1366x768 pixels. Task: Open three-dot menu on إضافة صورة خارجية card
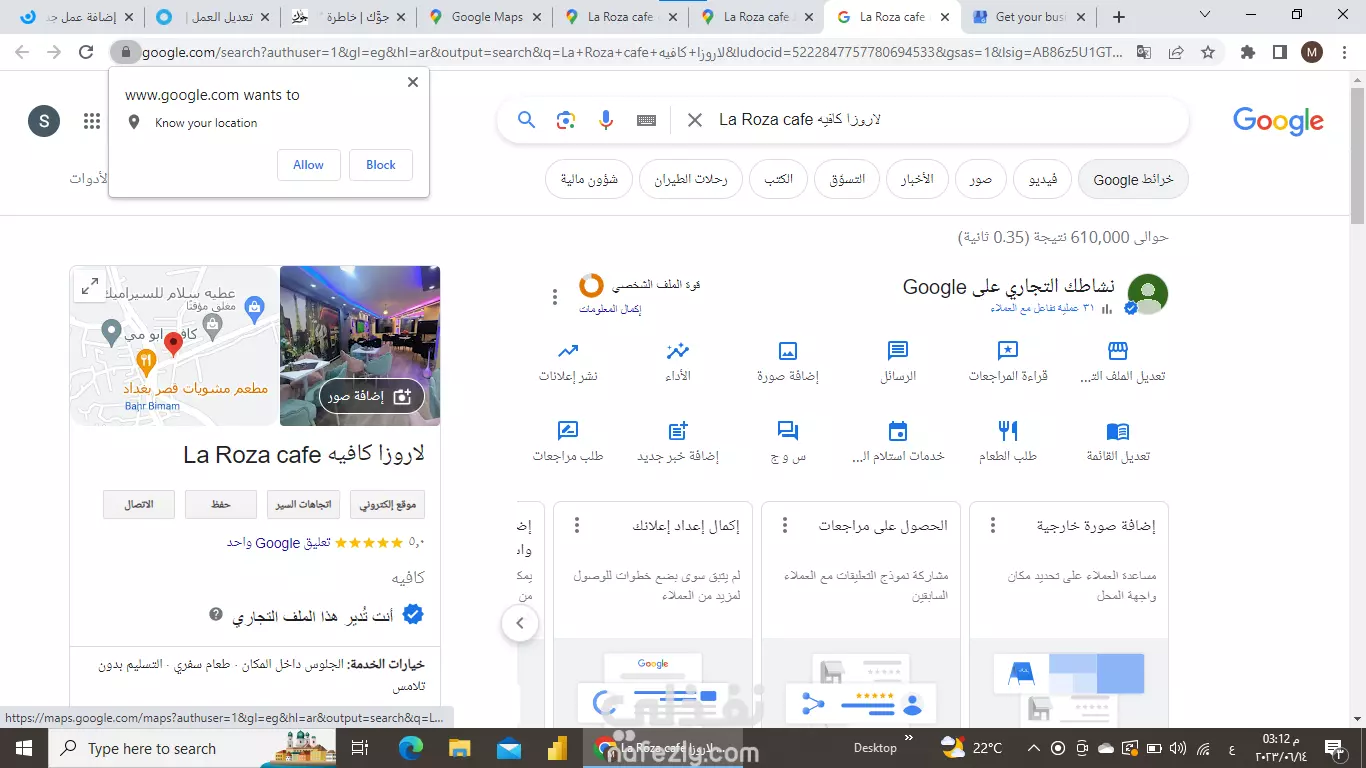point(993,525)
